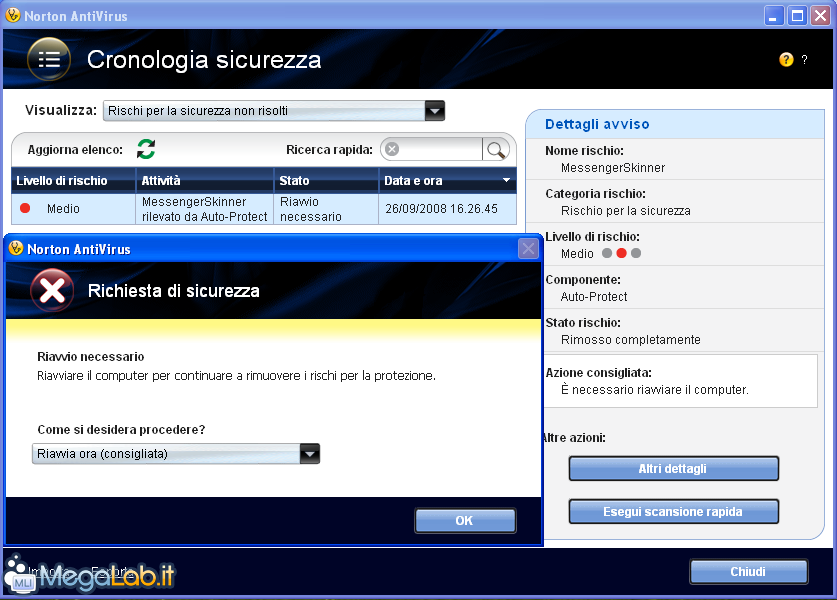Image resolution: width=837 pixels, height=600 pixels.
Task: Click Rischio per la sicurezza category text
Action: pyautogui.click(x=626, y=211)
